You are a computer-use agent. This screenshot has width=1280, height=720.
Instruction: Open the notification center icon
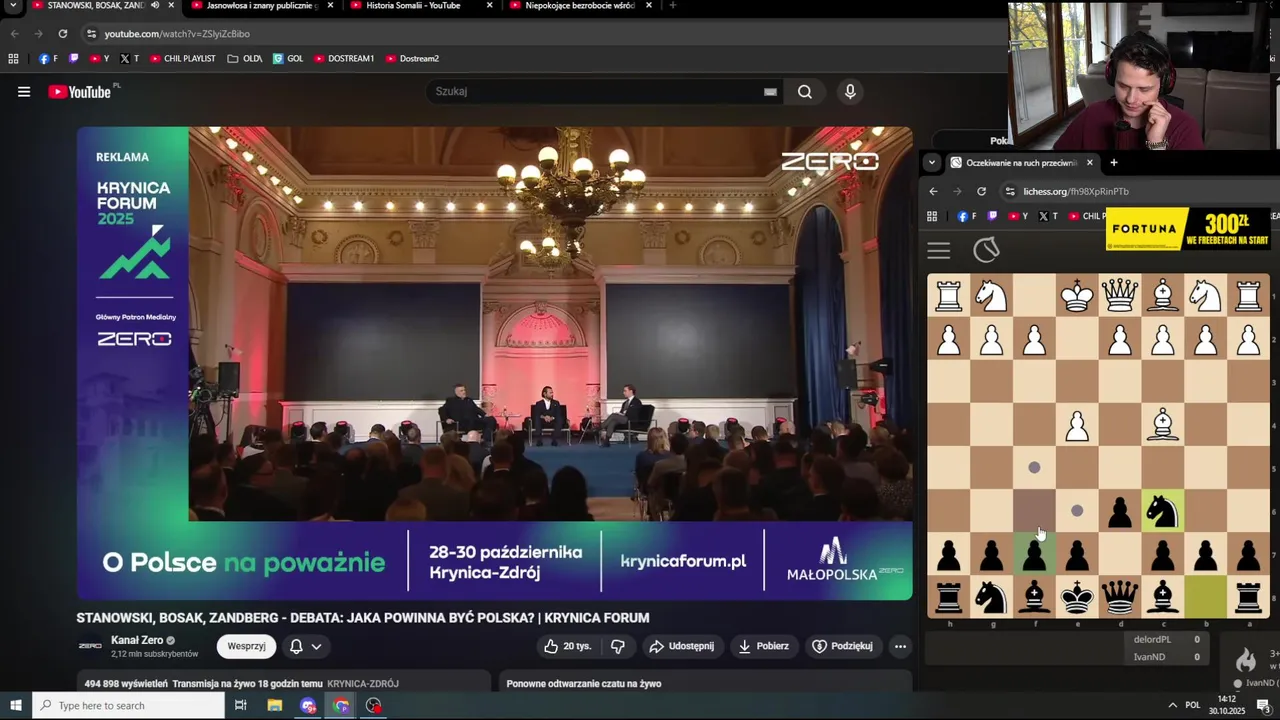1263,706
